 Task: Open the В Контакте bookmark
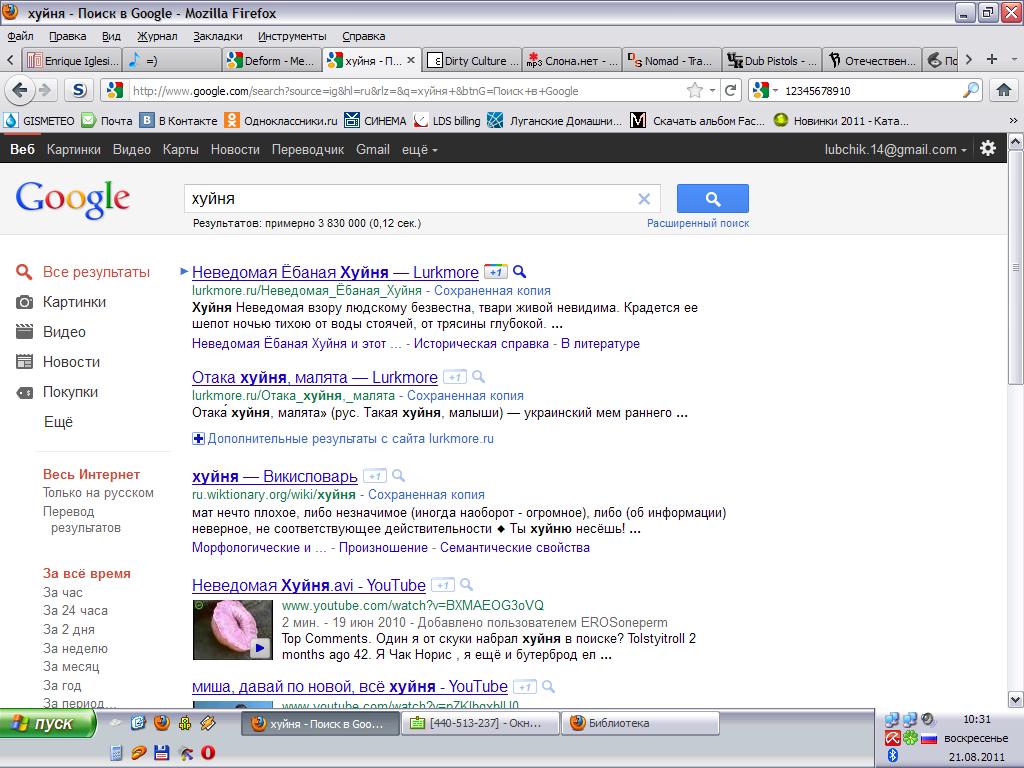[x=179, y=121]
